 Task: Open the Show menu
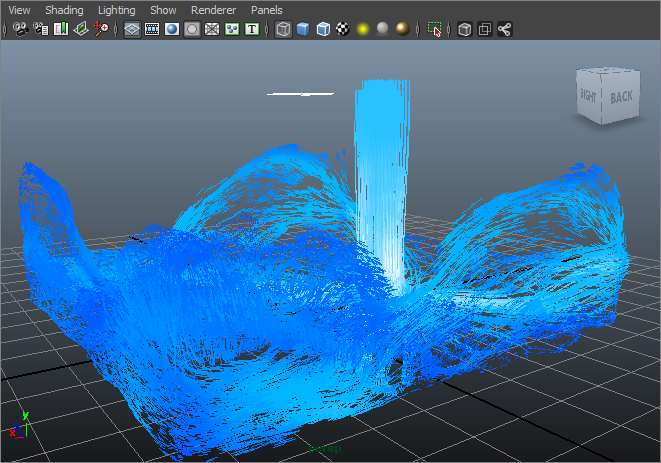[163, 10]
